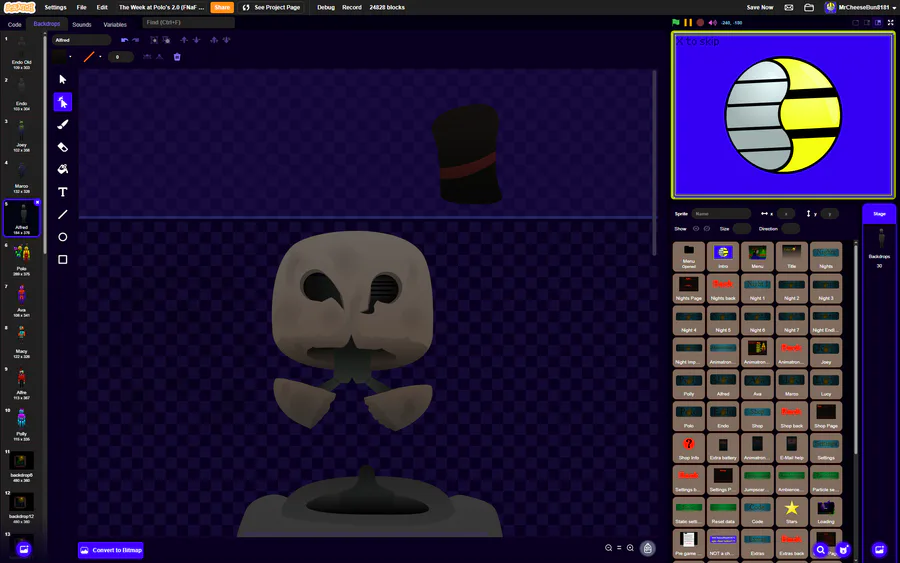Expand the MrCheeseBun8181 account menu
This screenshot has width=900, height=563.
(x=860, y=7)
